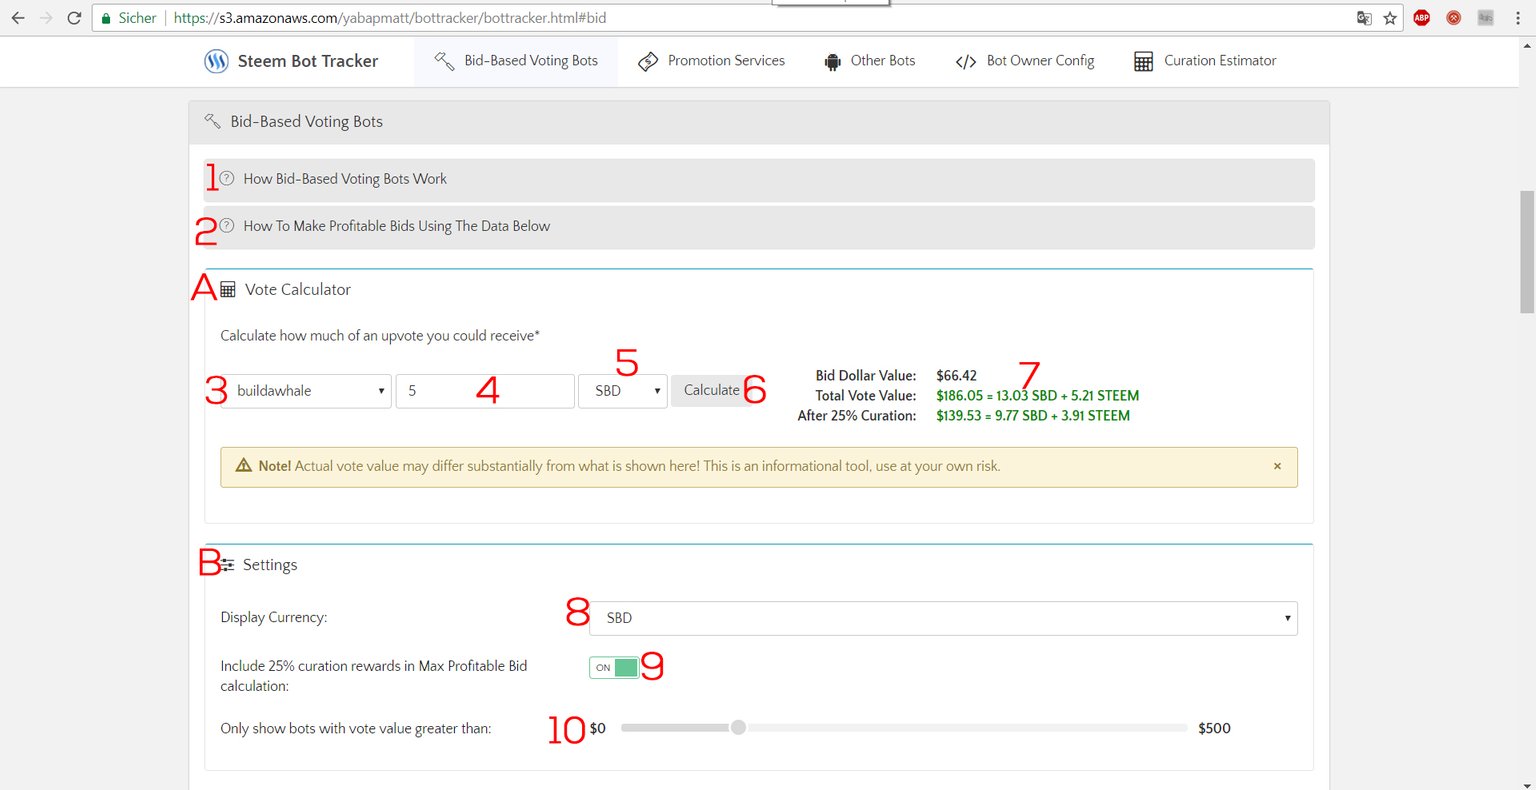Viewport: 1536px width, 790px height.
Task: Click the Calculate button
Action: 712,390
